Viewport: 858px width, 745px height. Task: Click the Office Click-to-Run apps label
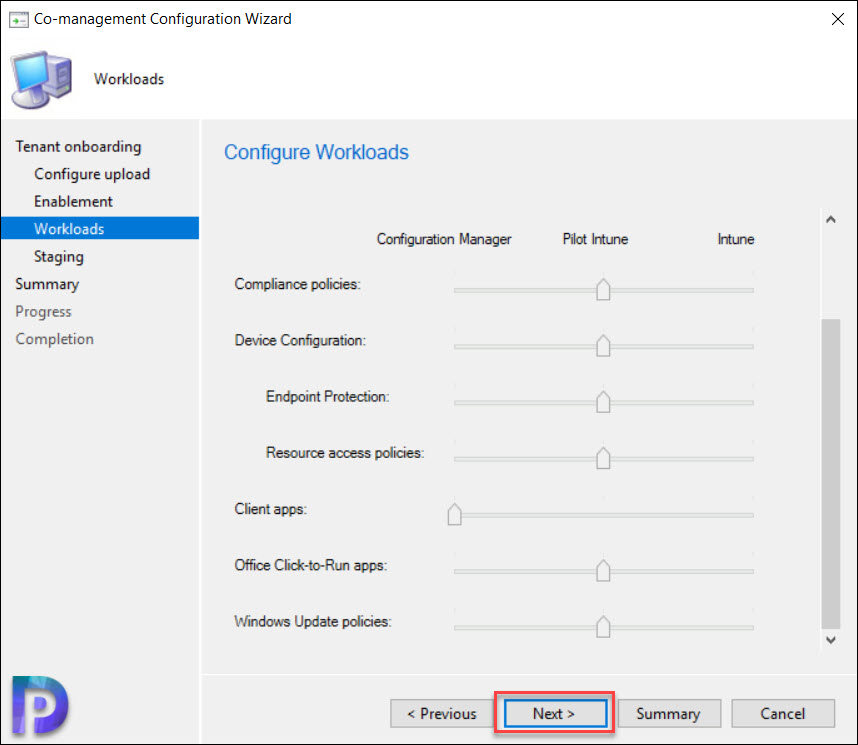[x=311, y=565]
